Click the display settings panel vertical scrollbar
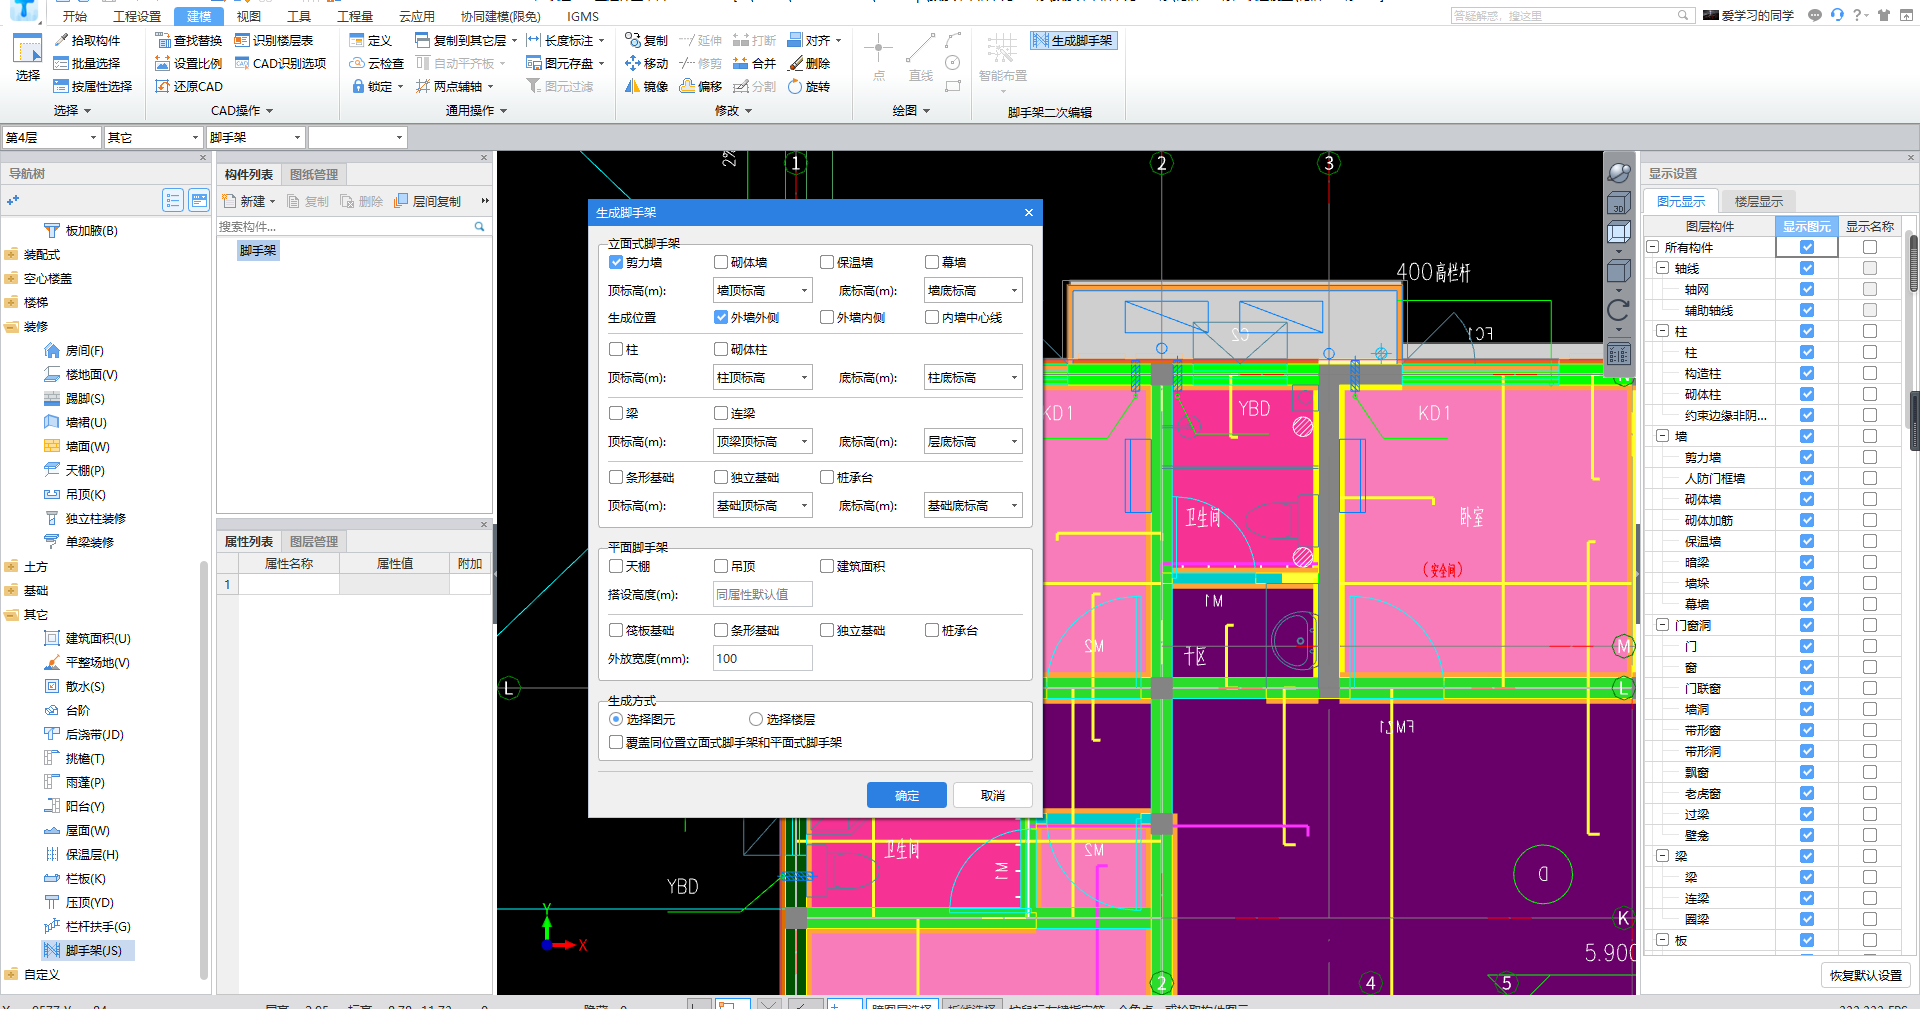 click(x=1913, y=262)
